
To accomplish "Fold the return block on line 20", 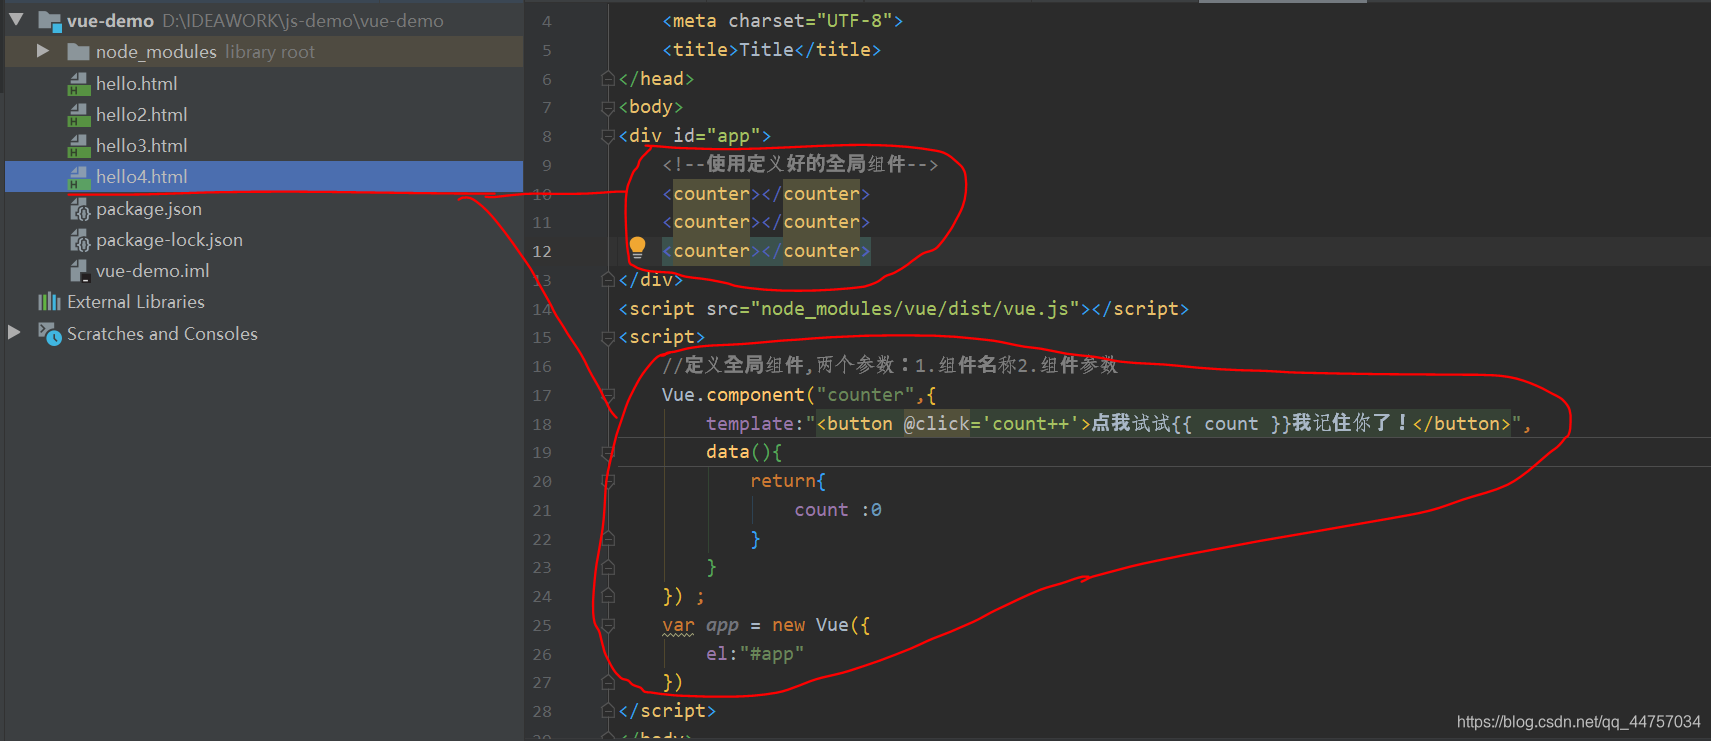I will point(607,482).
